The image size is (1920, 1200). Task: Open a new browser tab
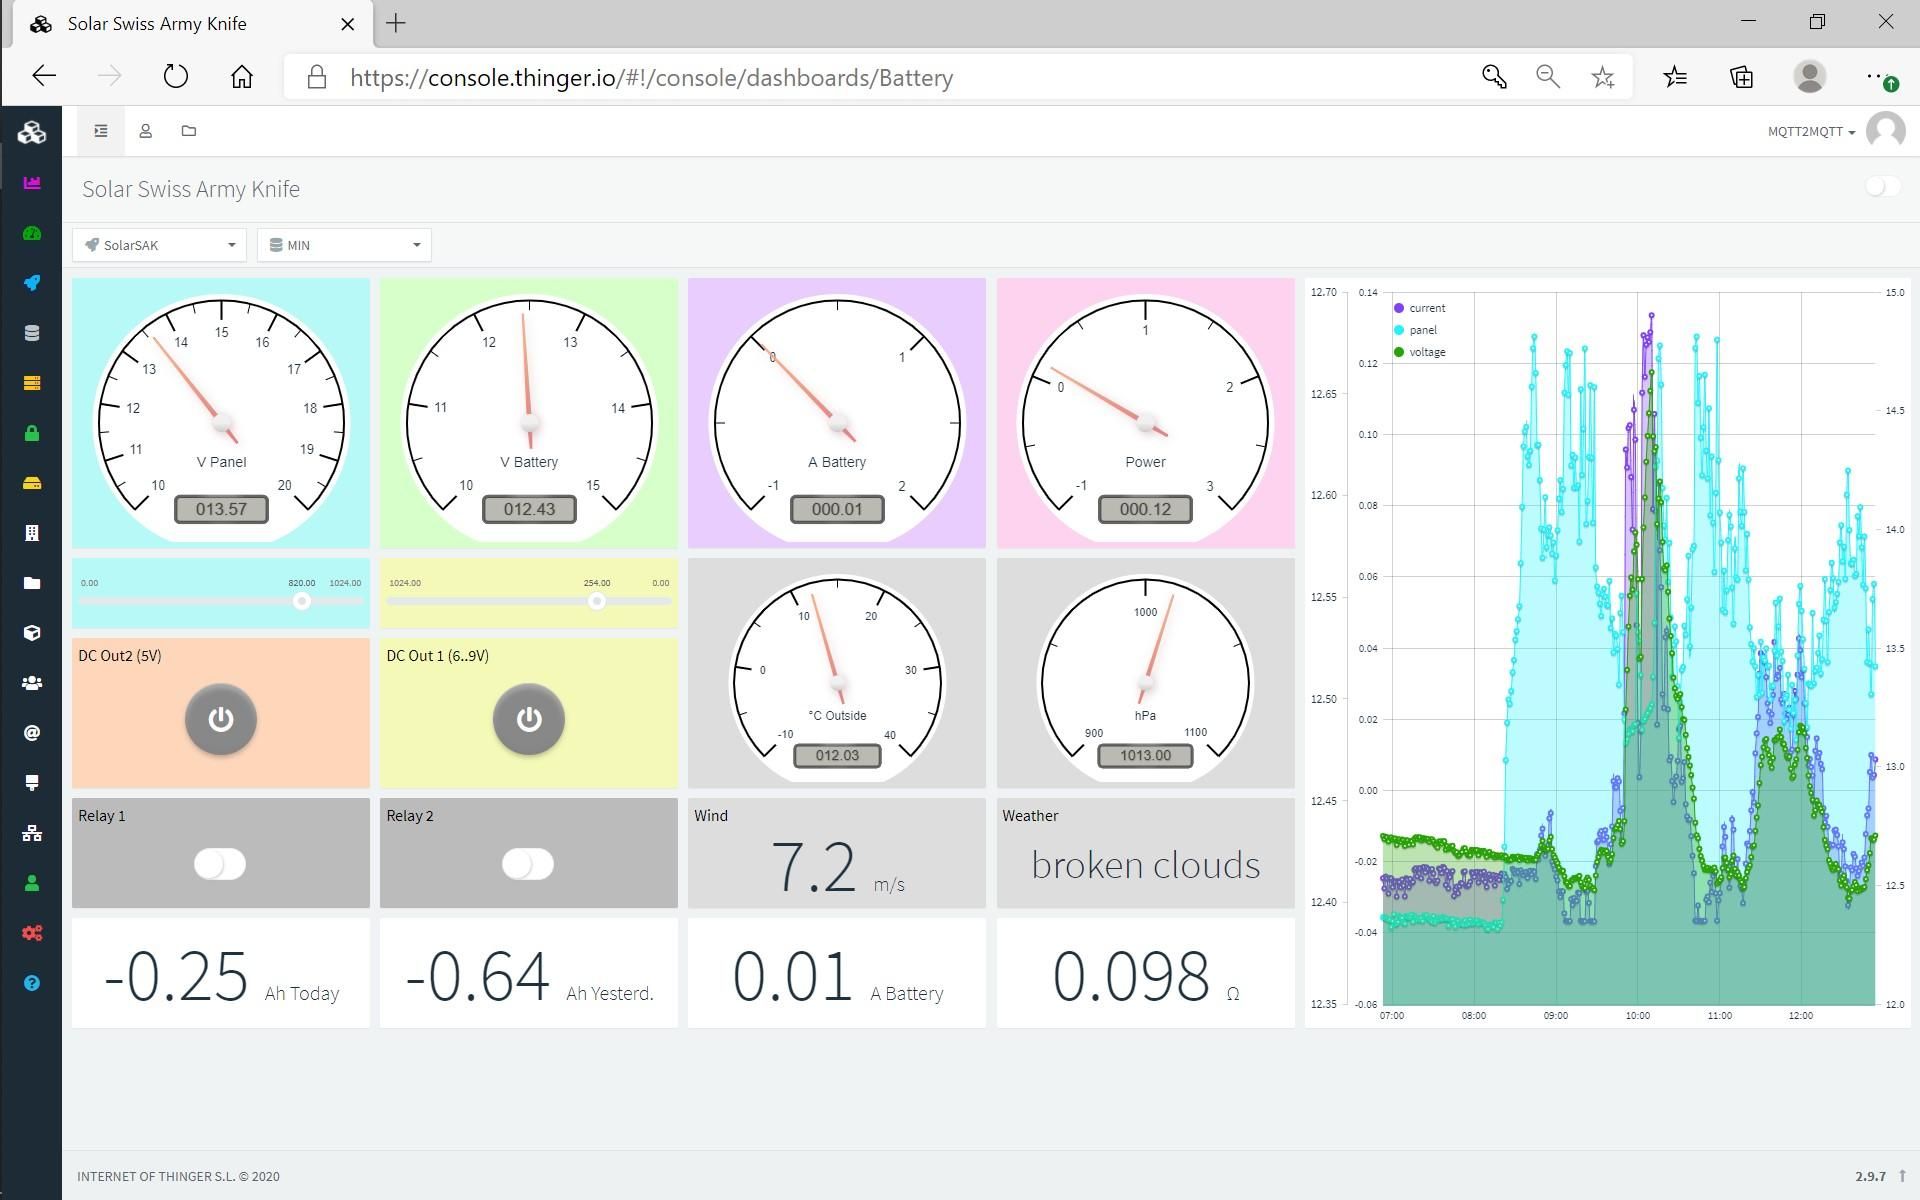coord(396,23)
